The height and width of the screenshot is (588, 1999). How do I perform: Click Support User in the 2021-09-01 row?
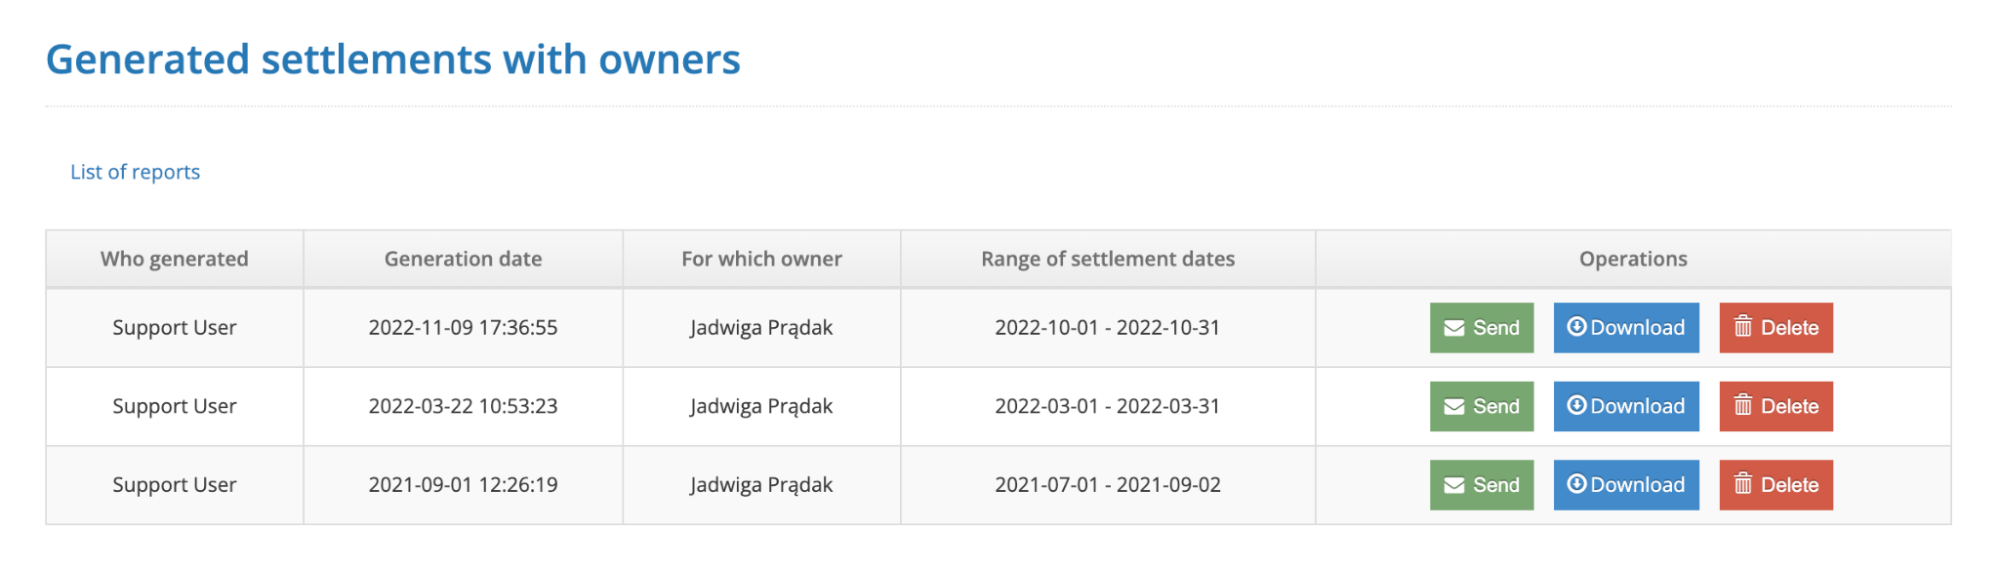click(x=174, y=485)
